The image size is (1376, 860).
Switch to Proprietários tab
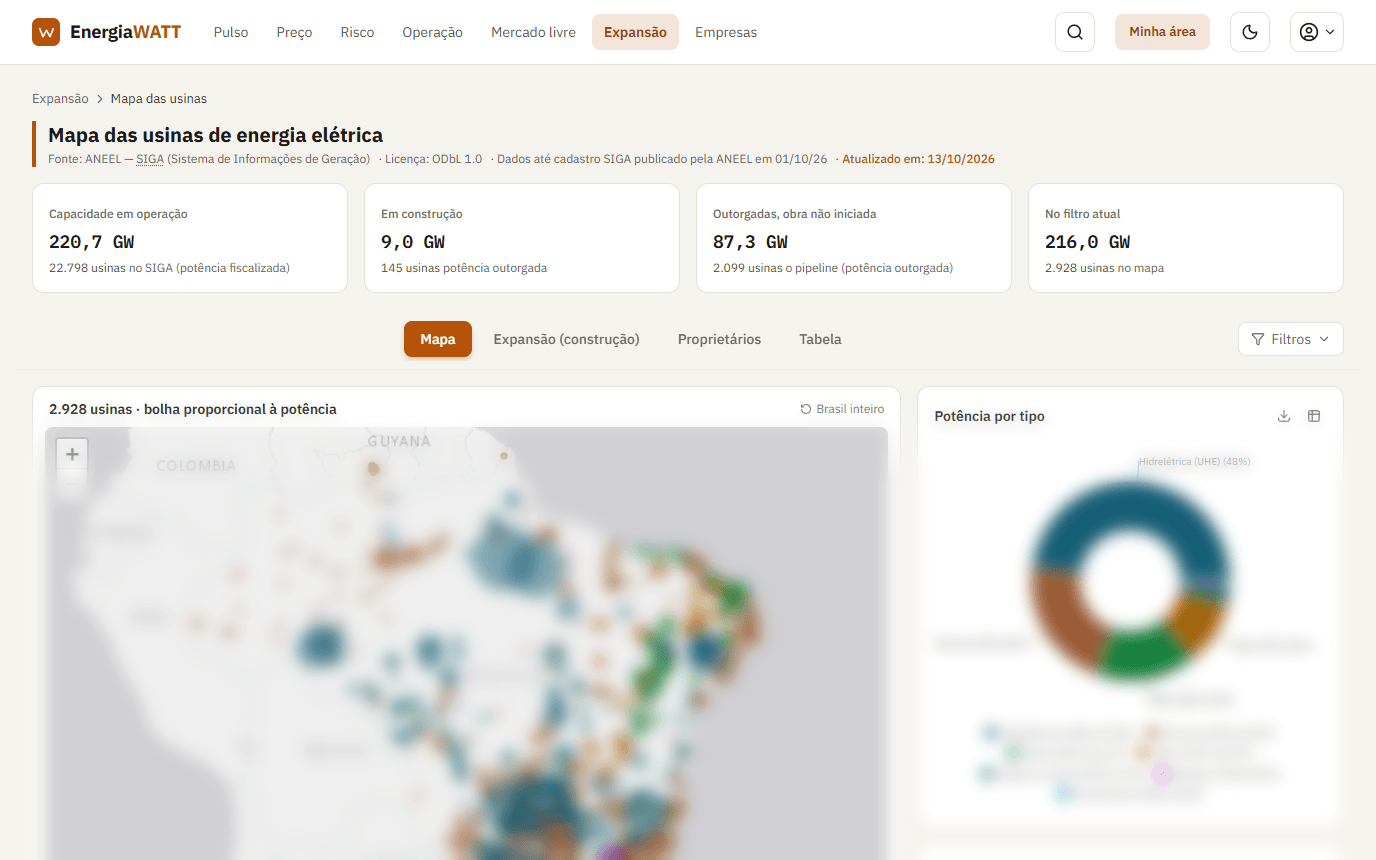click(719, 339)
